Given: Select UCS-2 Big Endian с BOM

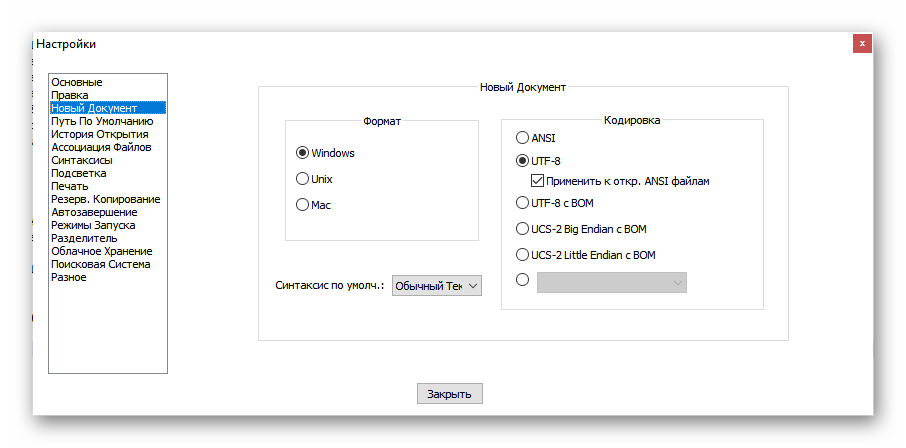Looking at the screenshot, I should coord(522,228).
